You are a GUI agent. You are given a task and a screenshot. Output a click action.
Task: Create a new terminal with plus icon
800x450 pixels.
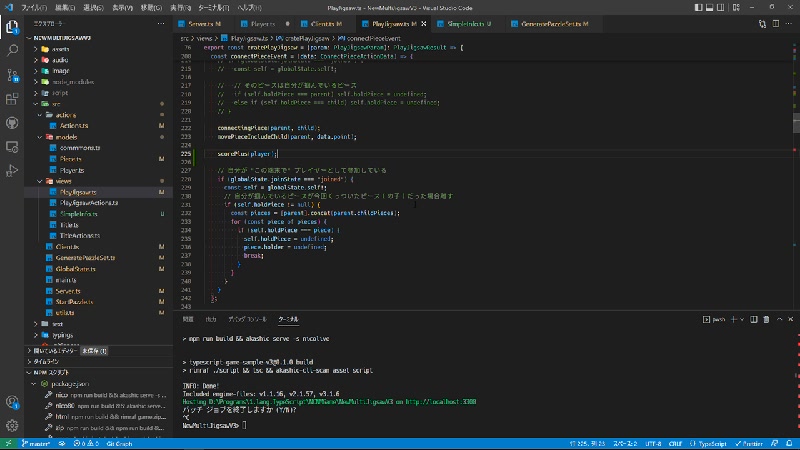733,319
